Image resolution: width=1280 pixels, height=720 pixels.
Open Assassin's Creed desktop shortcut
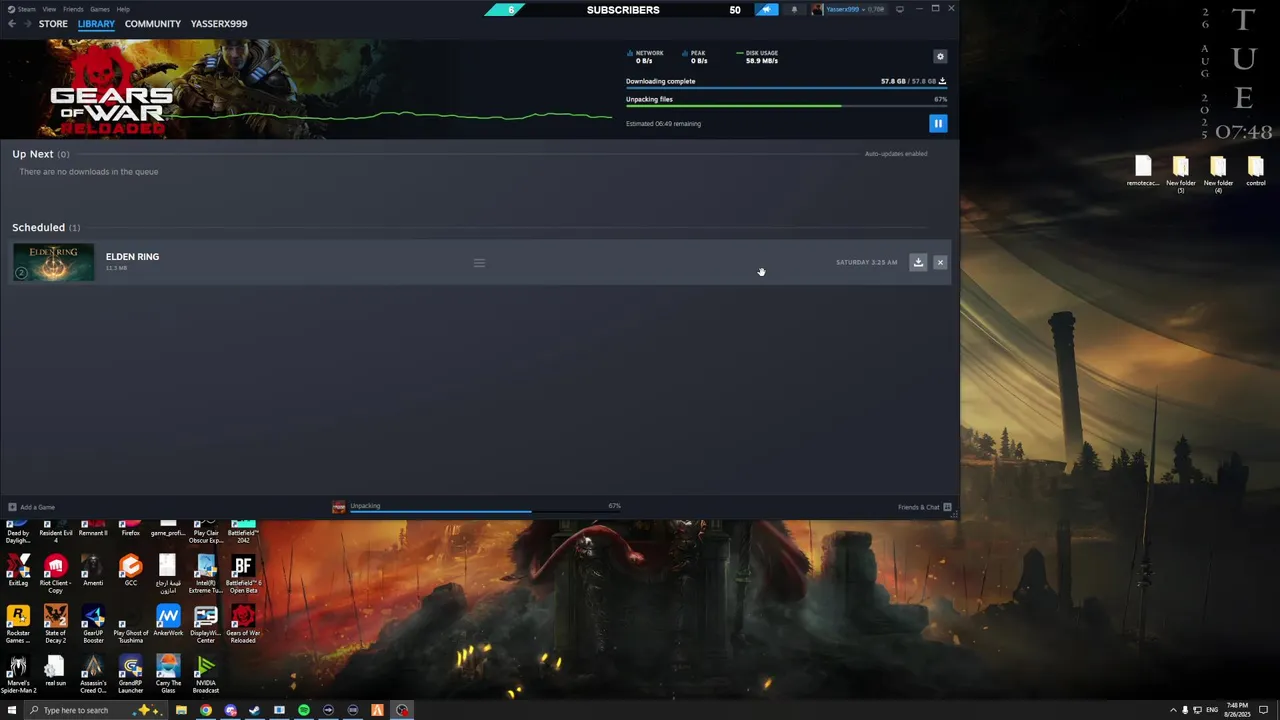(x=93, y=674)
